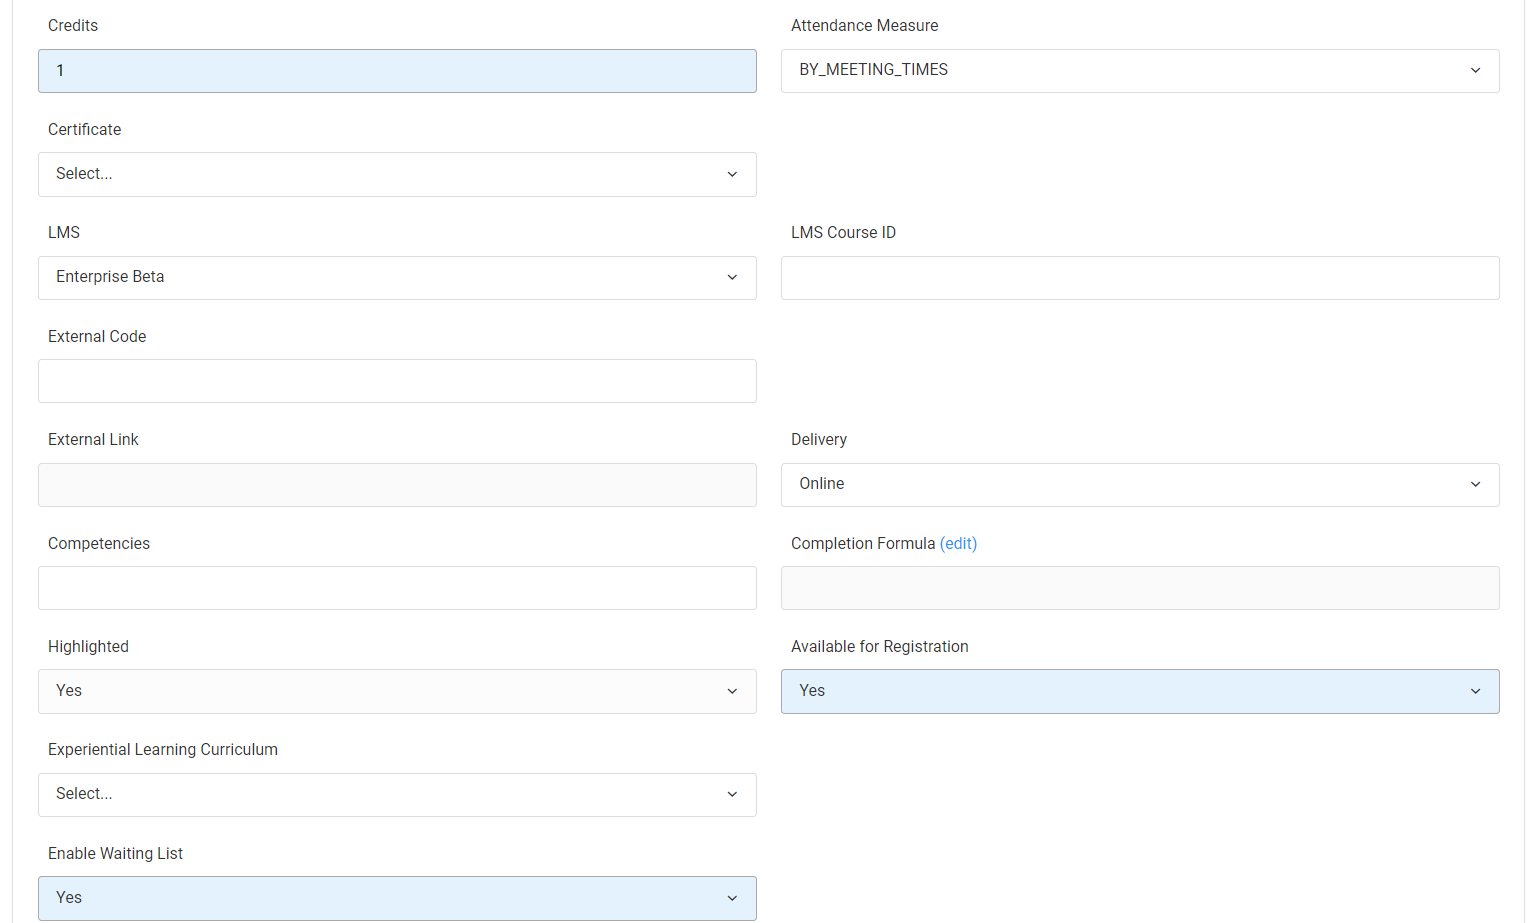This screenshot has height=923, width=1530.
Task: Click the Attendance Measure label
Action: 865,25
